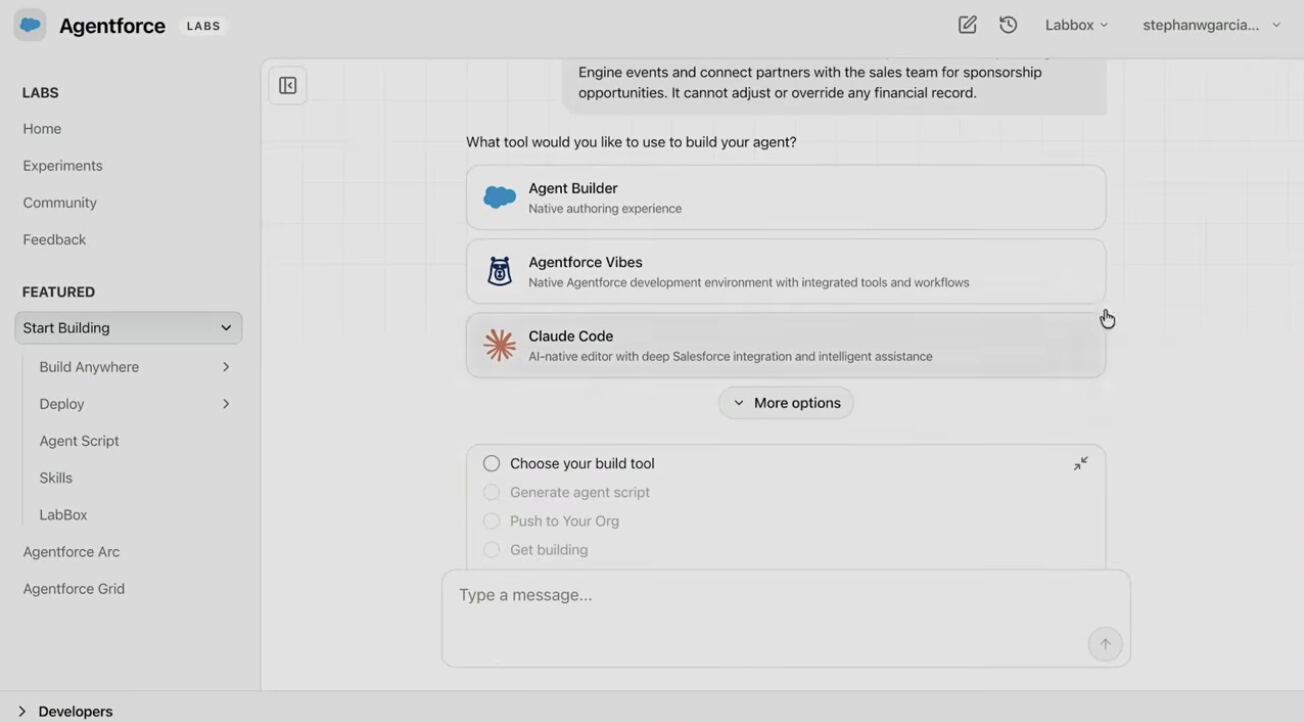Click the Agent Builder cloud icon

coord(499,198)
